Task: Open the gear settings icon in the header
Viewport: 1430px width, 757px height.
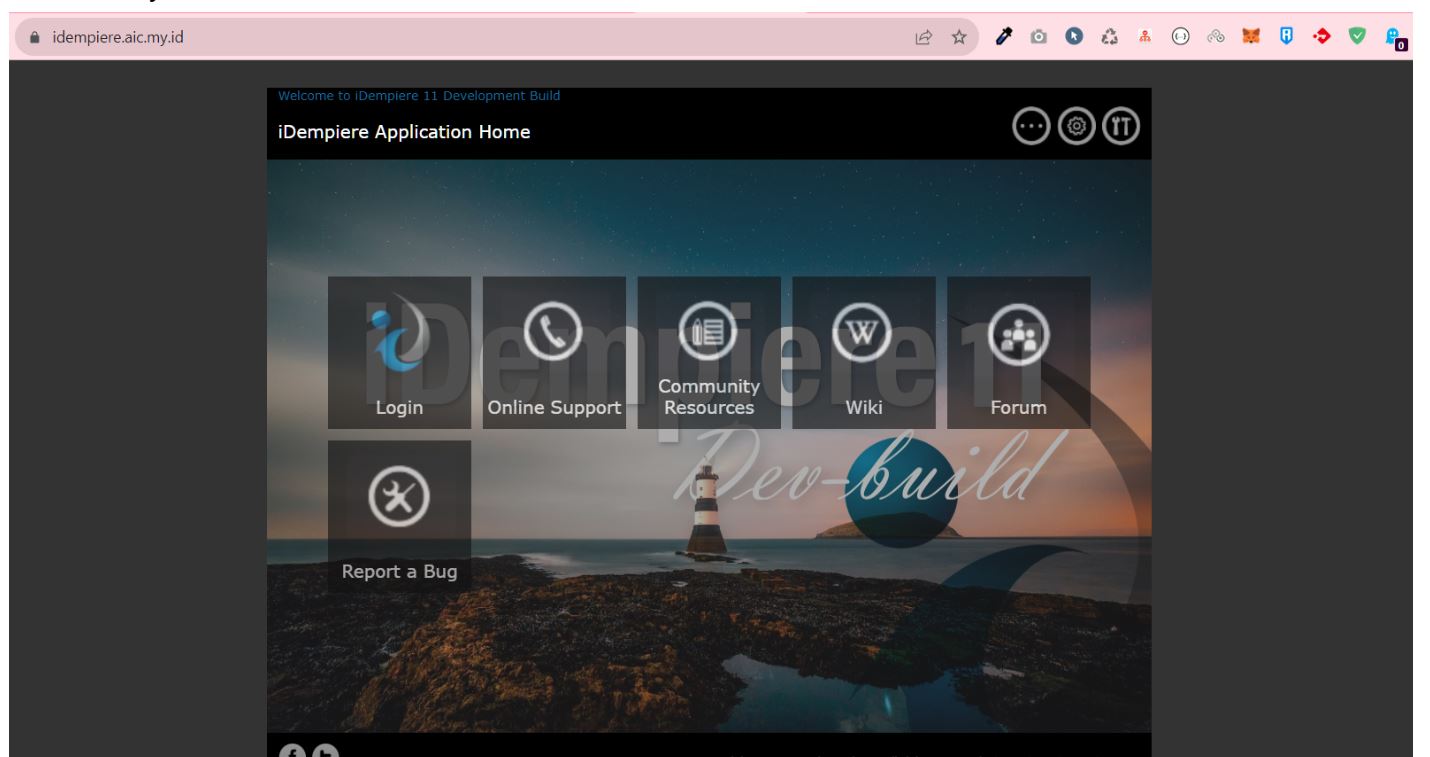Action: tap(1075, 126)
